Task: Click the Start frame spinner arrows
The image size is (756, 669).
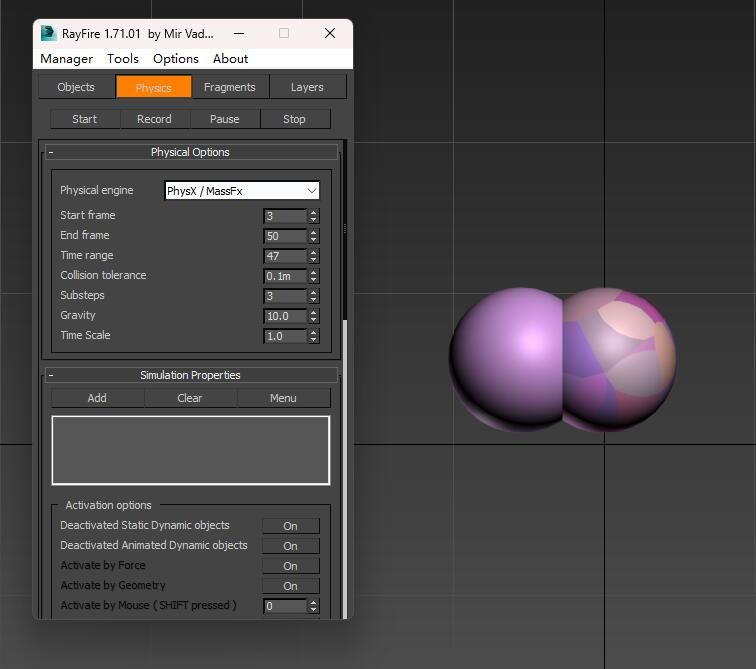Action: coord(314,216)
